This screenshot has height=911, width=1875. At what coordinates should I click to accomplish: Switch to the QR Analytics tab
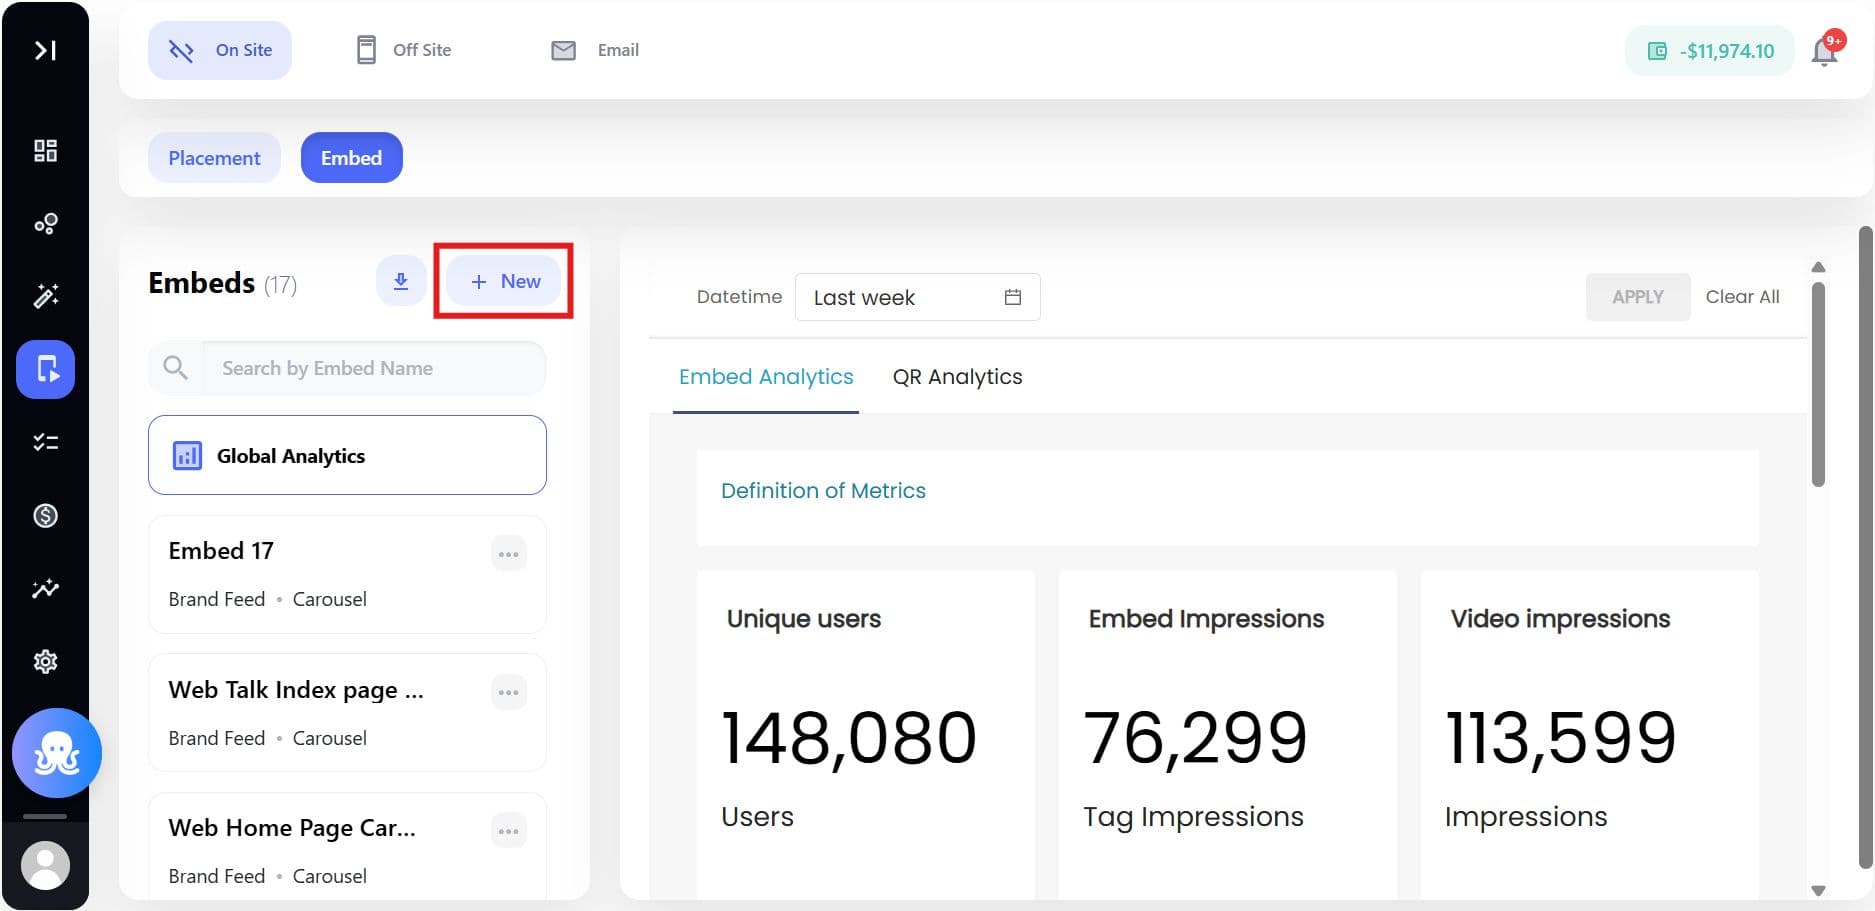point(957,377)
